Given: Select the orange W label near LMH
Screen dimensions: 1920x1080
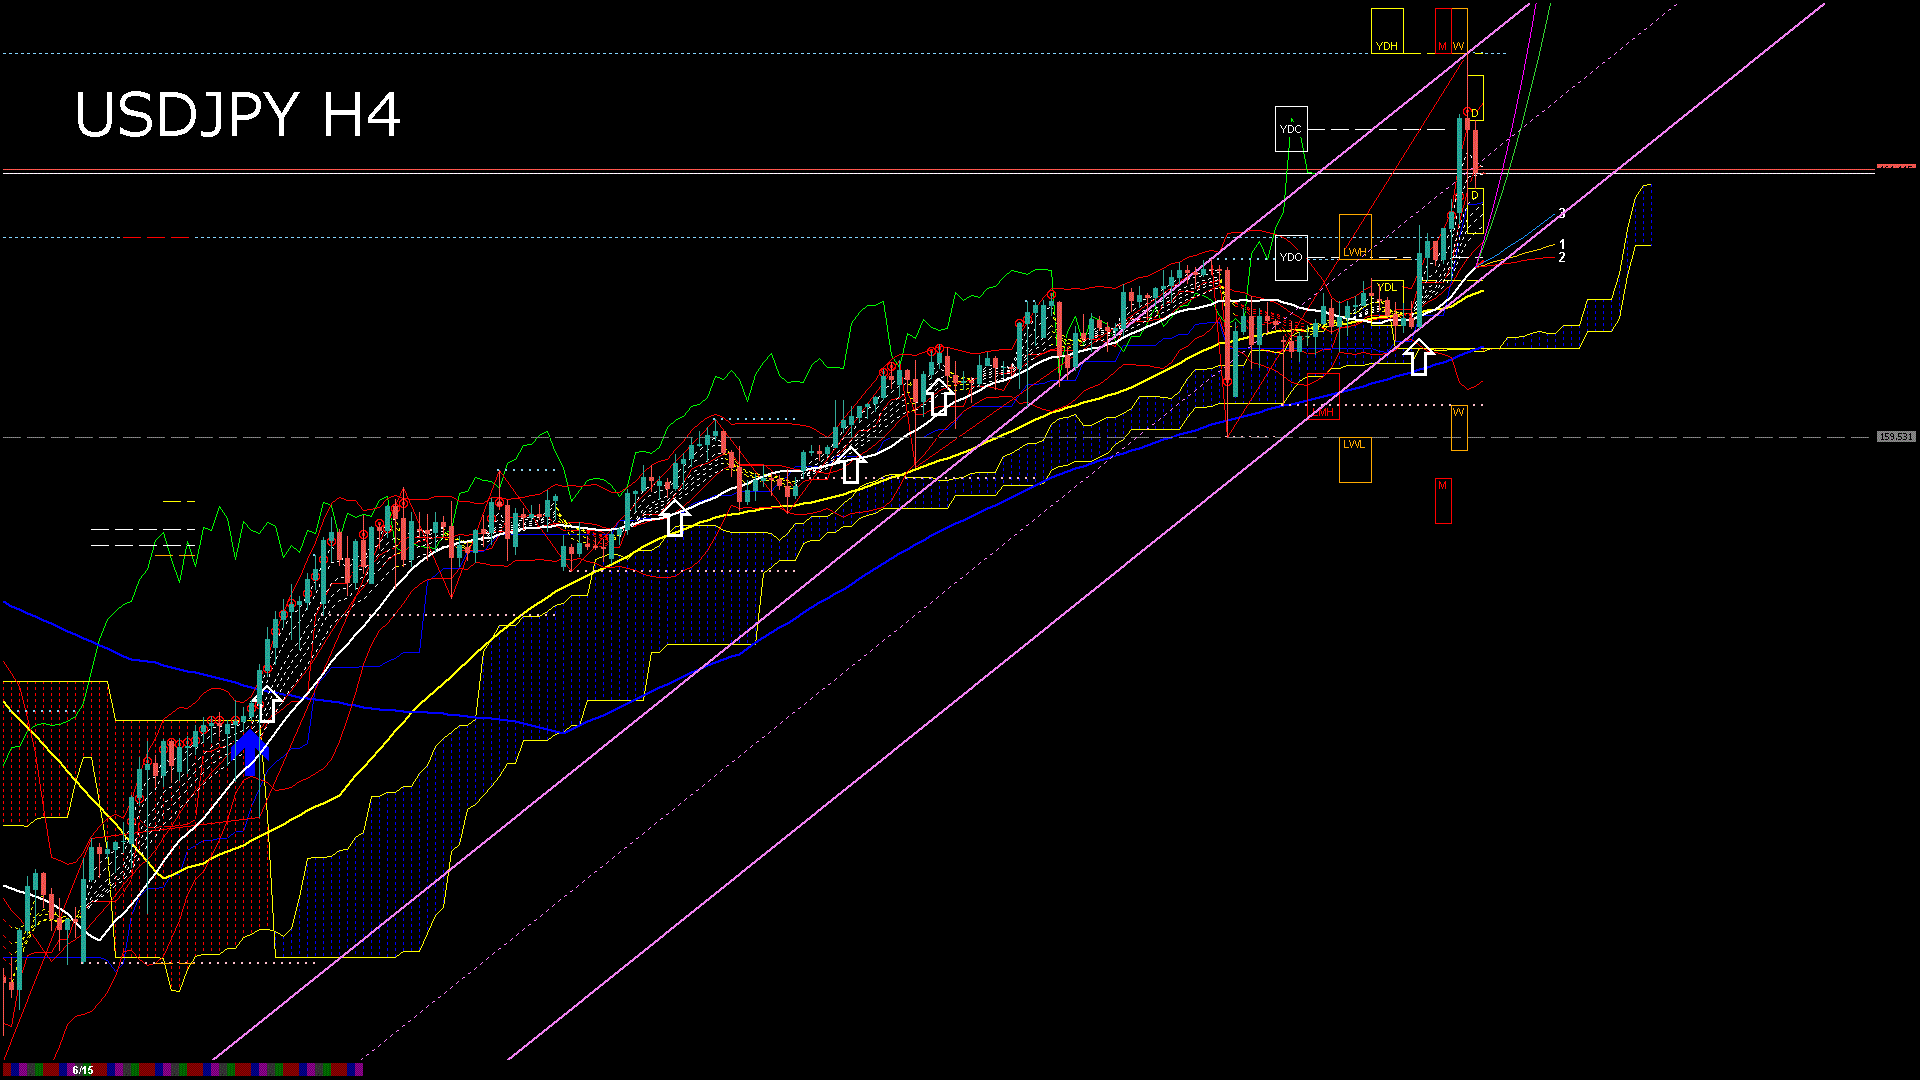Looking at the screenshot, I should click(x=1459, y=427).
